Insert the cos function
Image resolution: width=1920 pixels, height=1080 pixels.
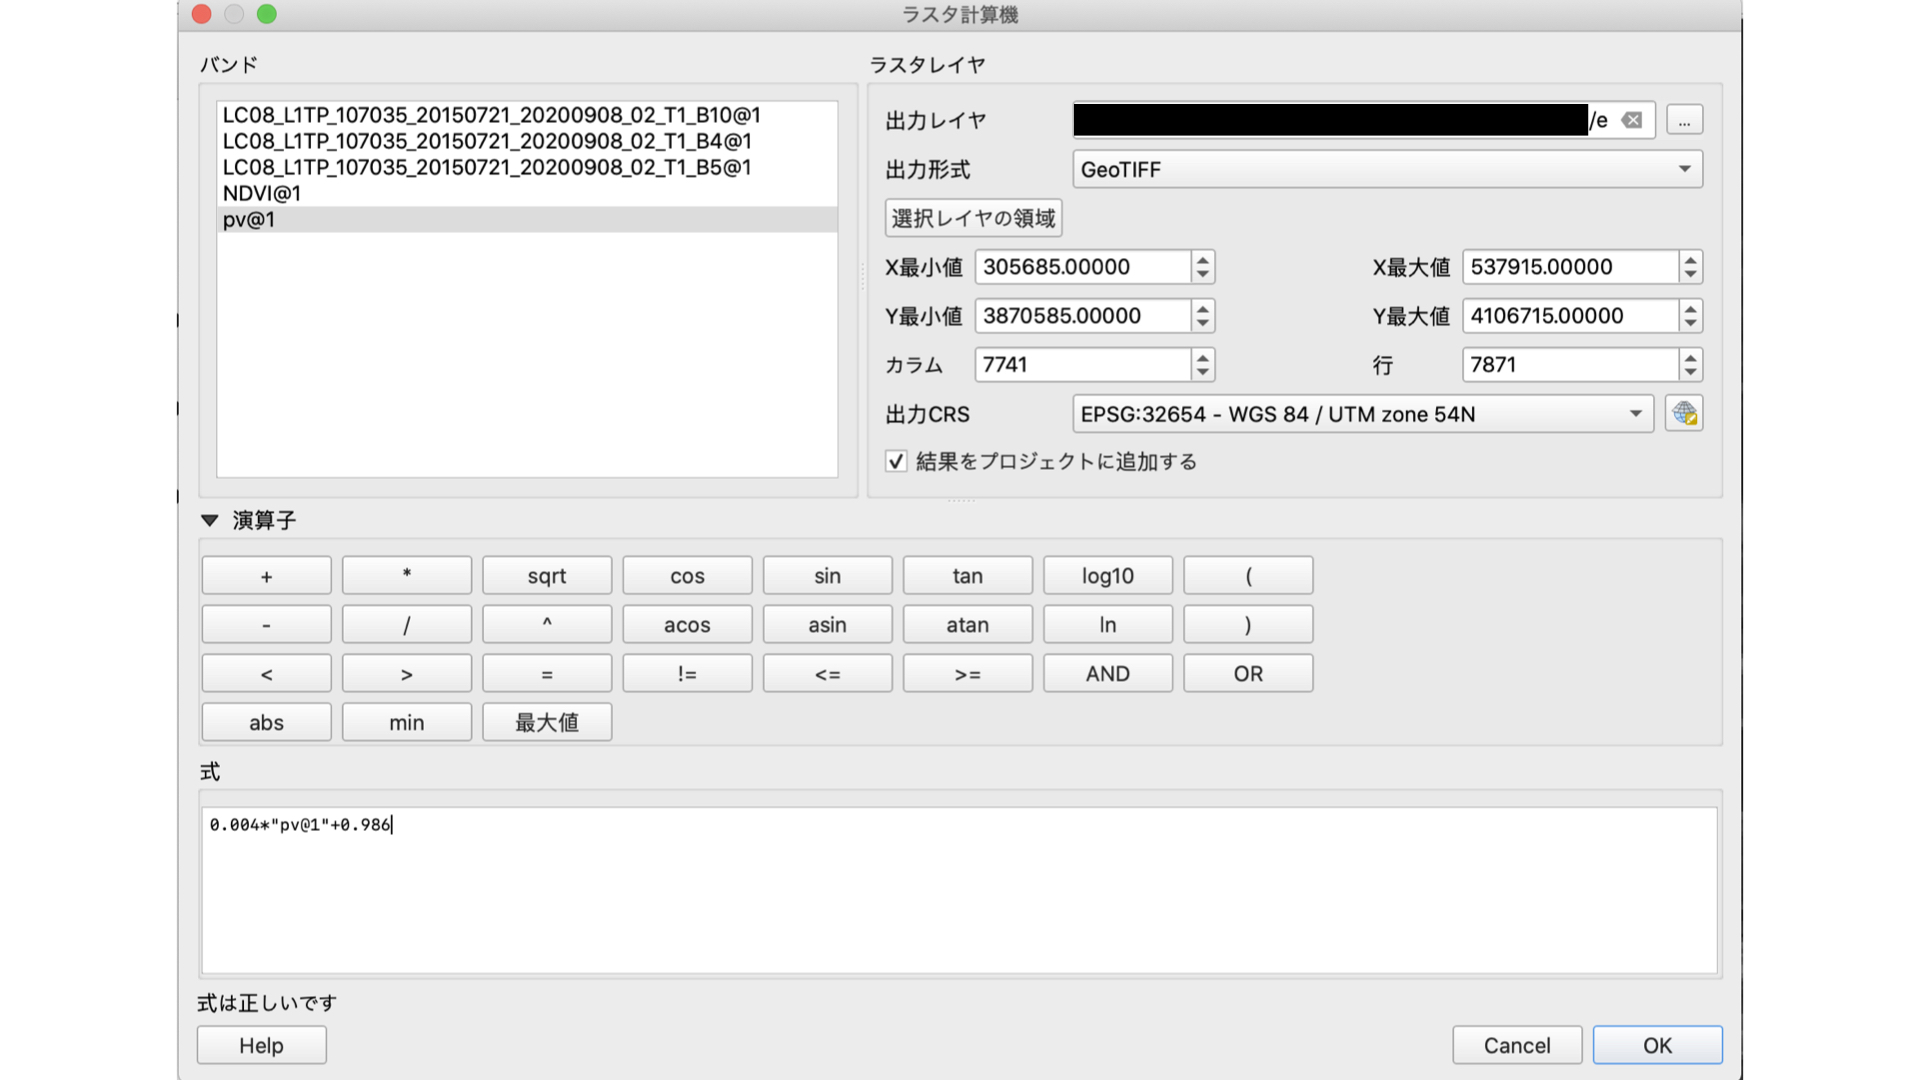tap(687, 576)
